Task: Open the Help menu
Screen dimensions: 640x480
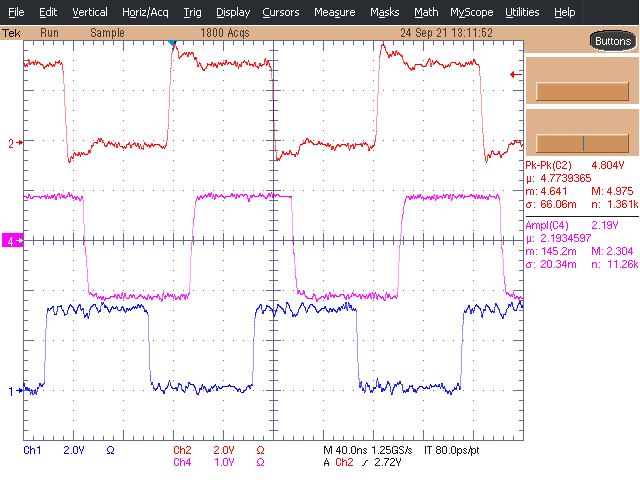Action: tap(565, 12)
